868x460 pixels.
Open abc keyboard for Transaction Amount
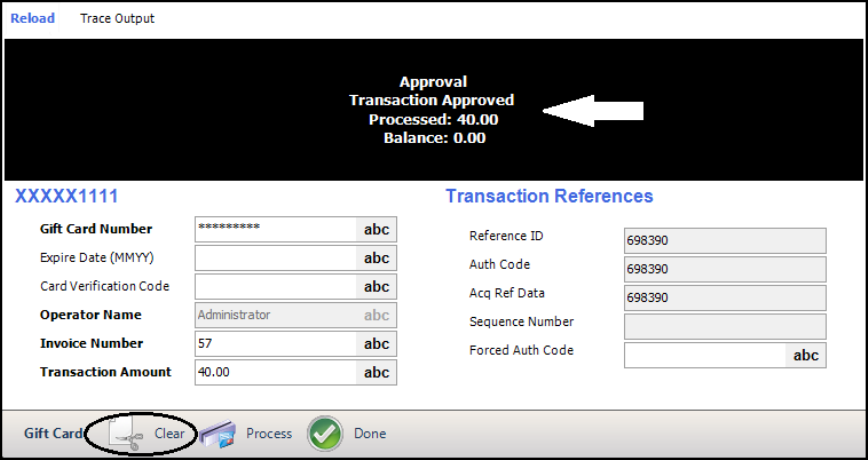pos(376,373)
